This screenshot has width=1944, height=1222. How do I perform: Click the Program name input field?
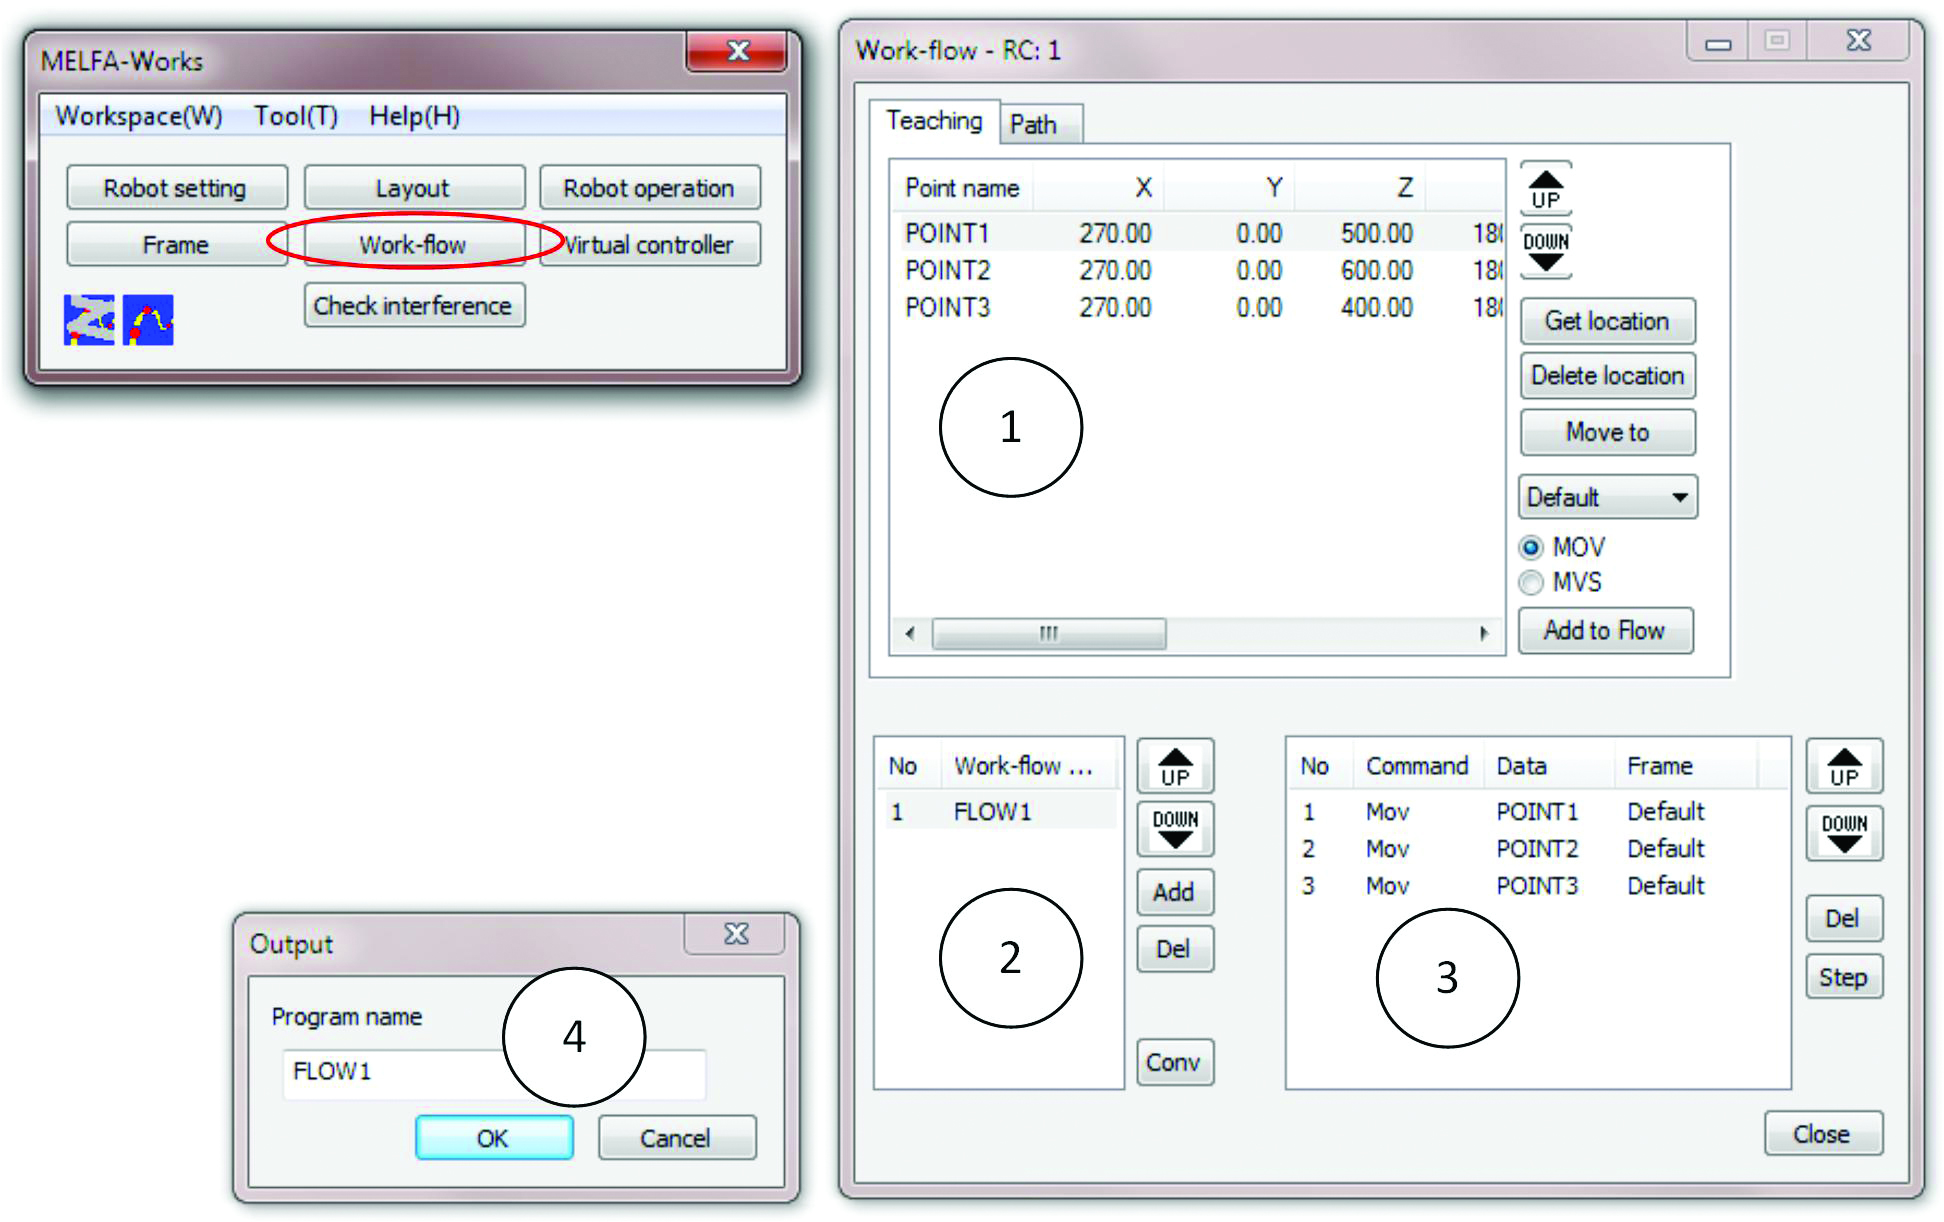point(495,1073)
